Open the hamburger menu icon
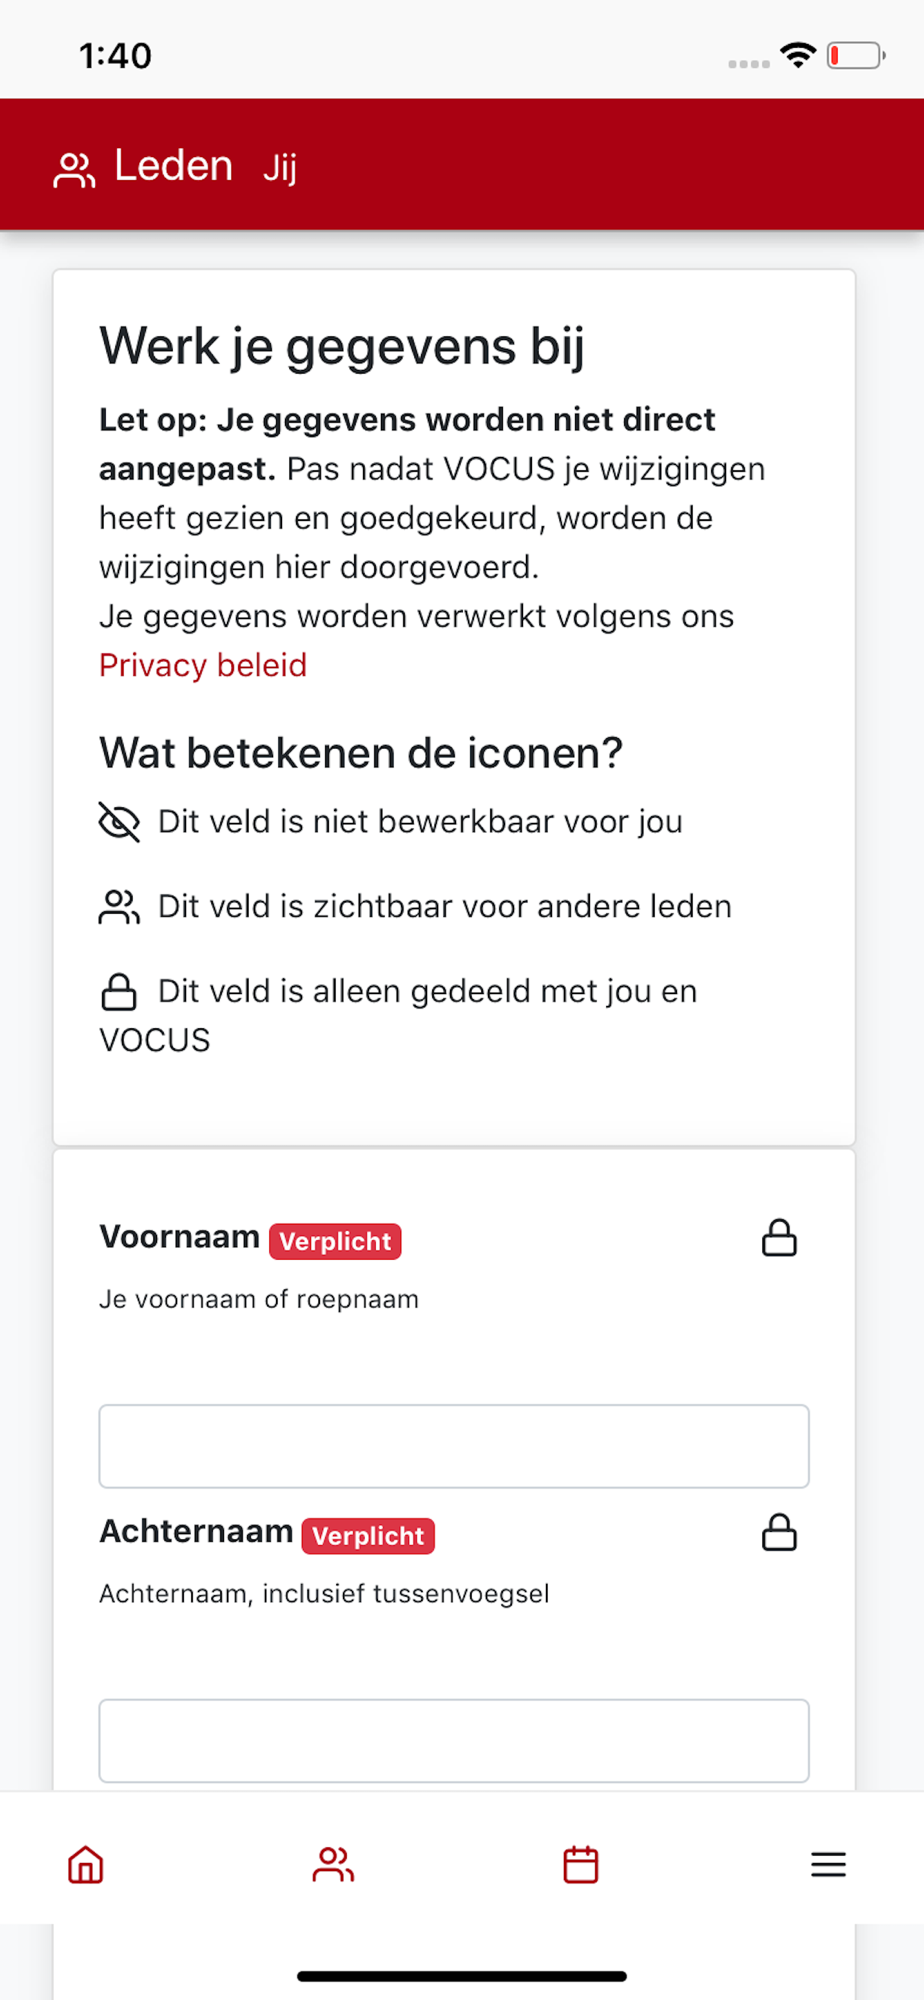This screenshot has width=924, height=2000. click(828, 1865)
